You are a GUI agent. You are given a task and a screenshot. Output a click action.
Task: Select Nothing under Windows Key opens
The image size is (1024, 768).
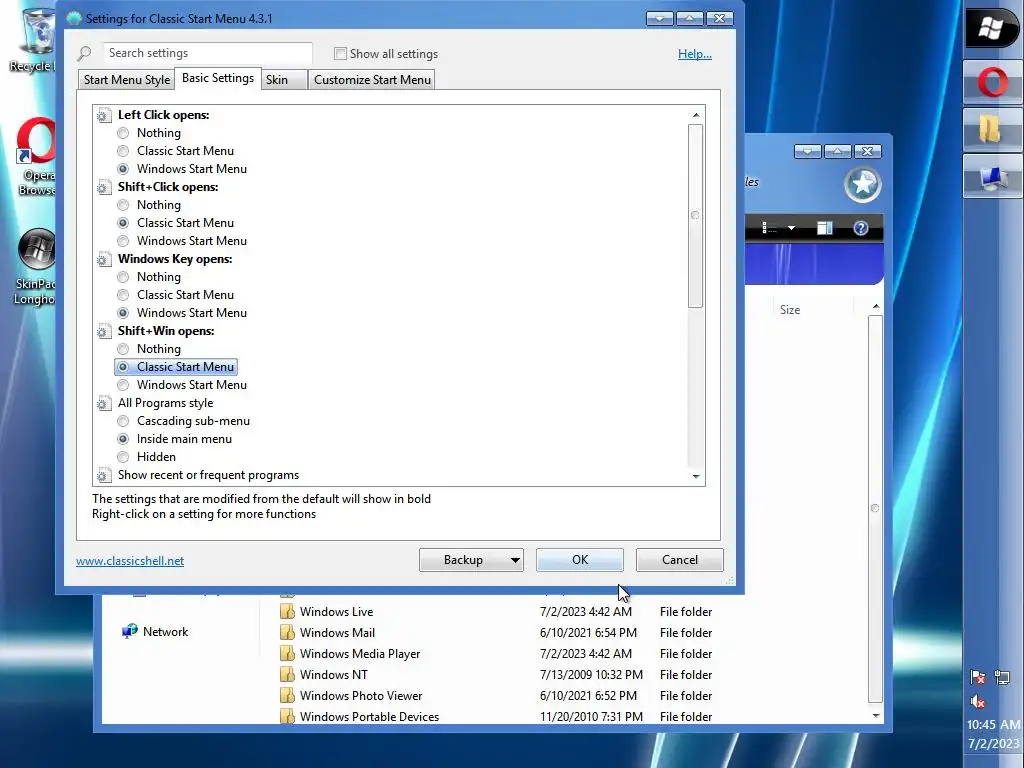point(123,277)
